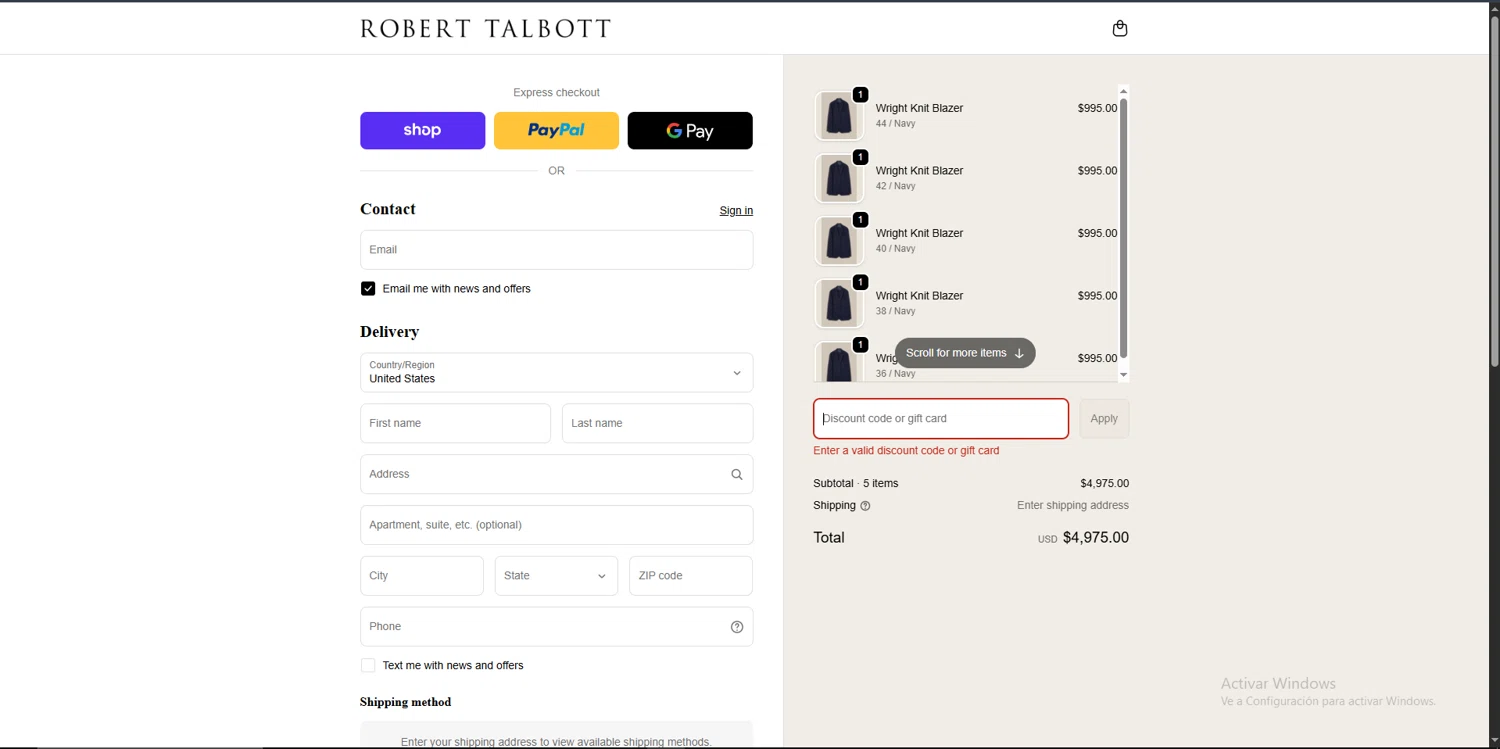Click Scroll for more items pill

965,353
